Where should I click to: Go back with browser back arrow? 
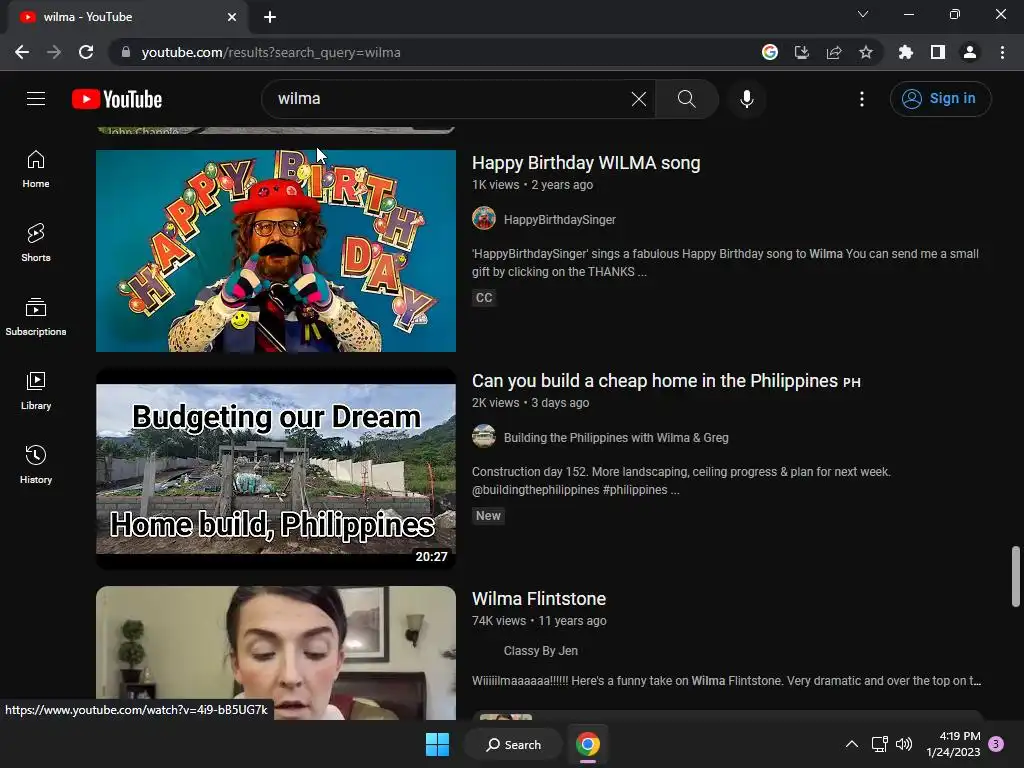[x=22, y=52]
